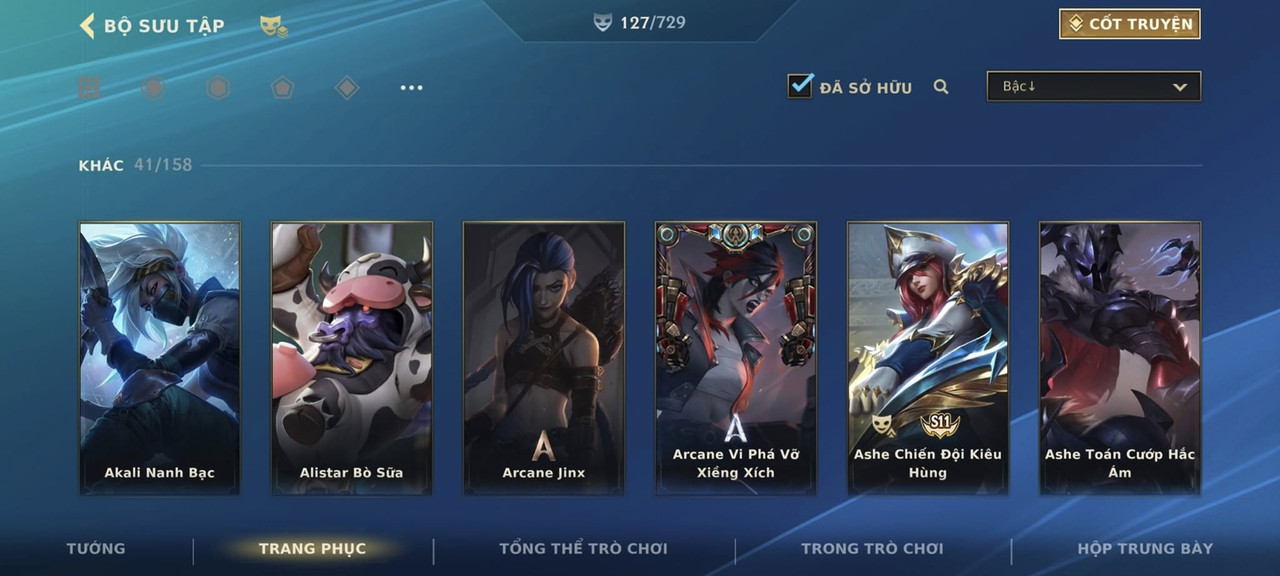
Task: Open Ashe Chiến Đội Kiêu Hùng skin
Action: (928, 358)
